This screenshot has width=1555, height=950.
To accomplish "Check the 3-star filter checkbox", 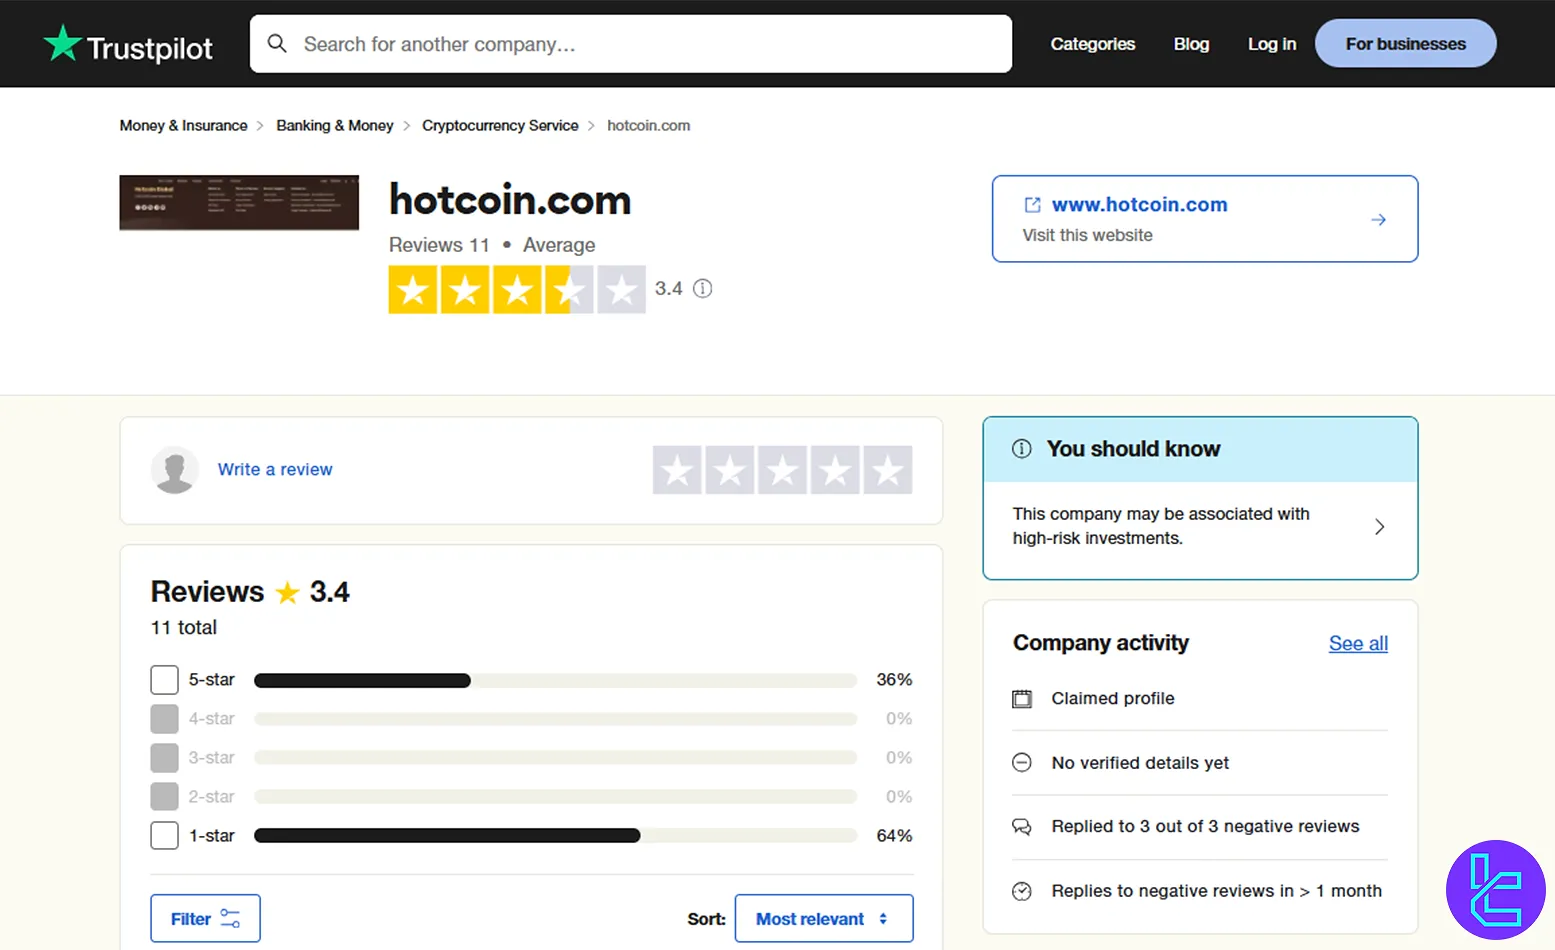I will coord(164,758).
